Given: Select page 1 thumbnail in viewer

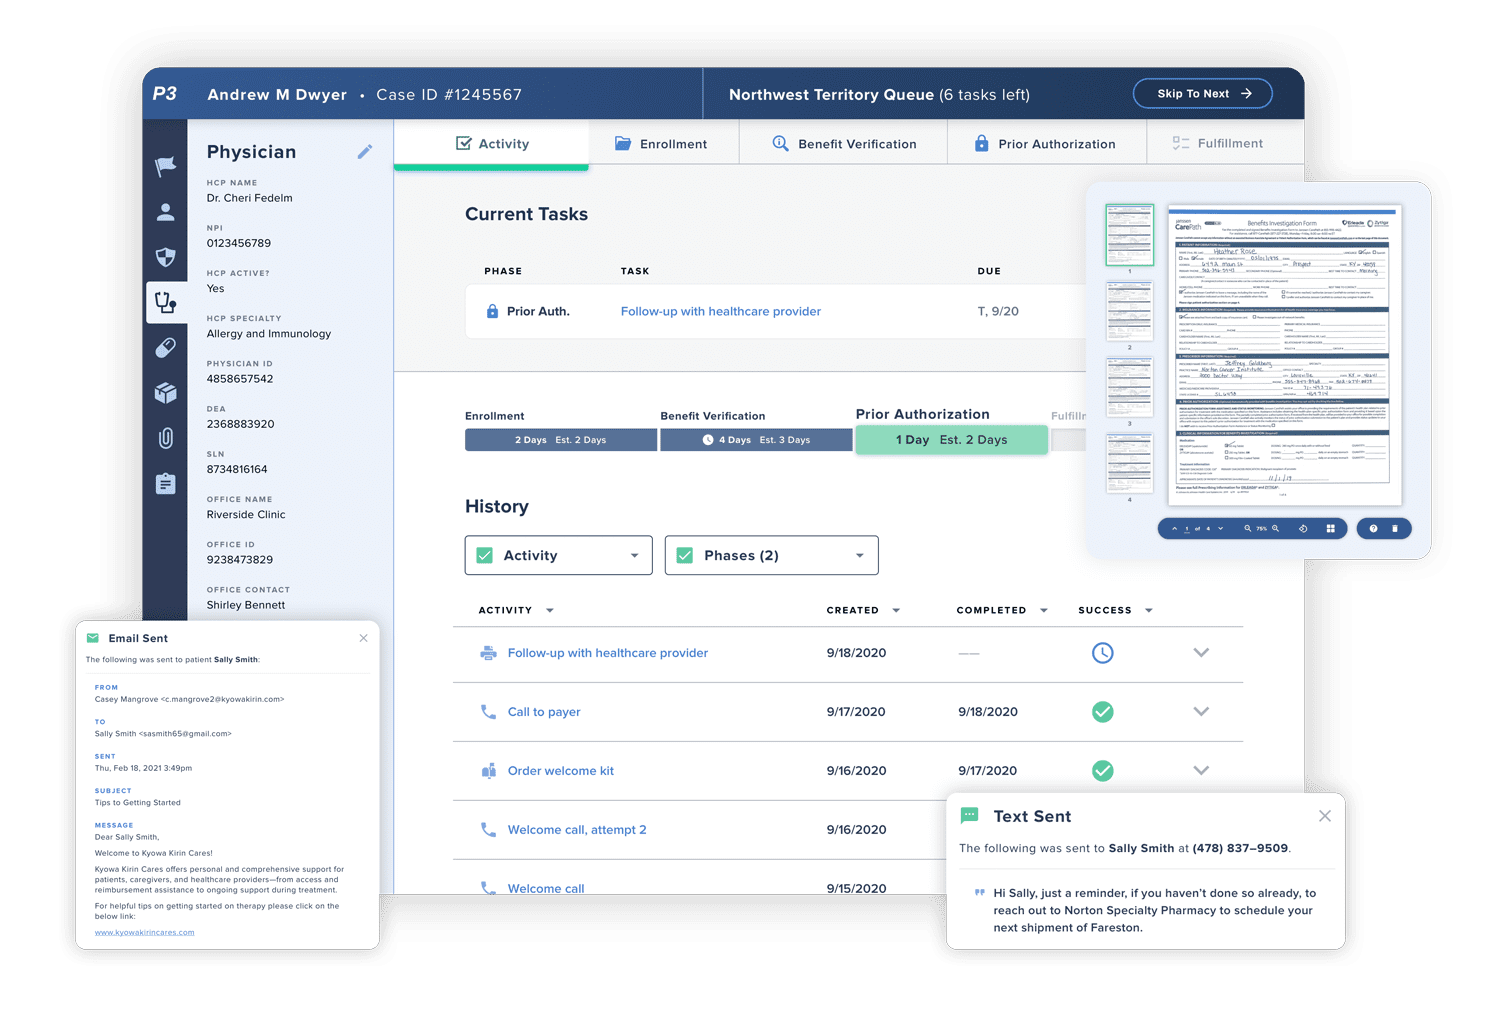Looking at the screenshot, I should tap(1129, 235).
